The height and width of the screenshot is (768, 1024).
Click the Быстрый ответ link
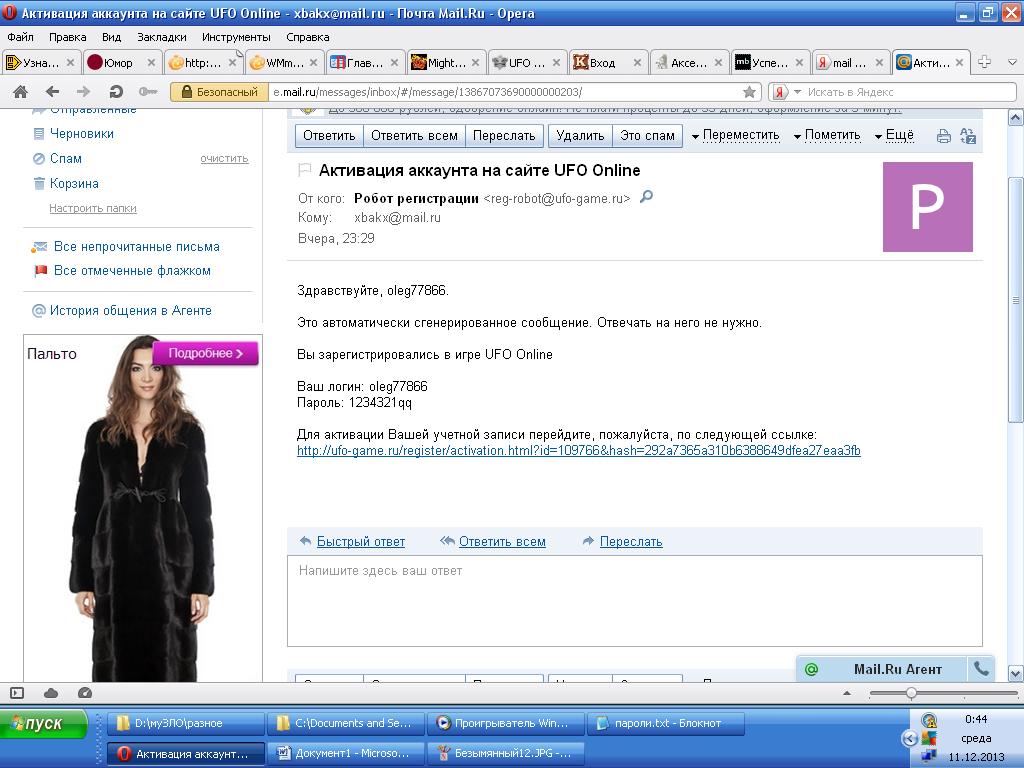click(360, 541)
